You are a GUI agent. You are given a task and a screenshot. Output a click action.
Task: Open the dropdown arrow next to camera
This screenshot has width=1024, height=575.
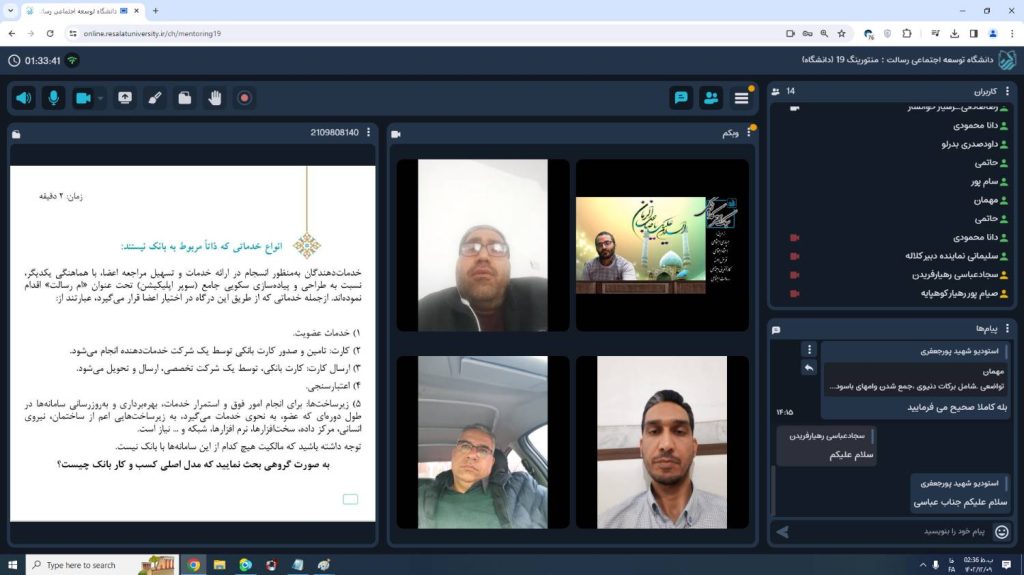coord(100,98)
